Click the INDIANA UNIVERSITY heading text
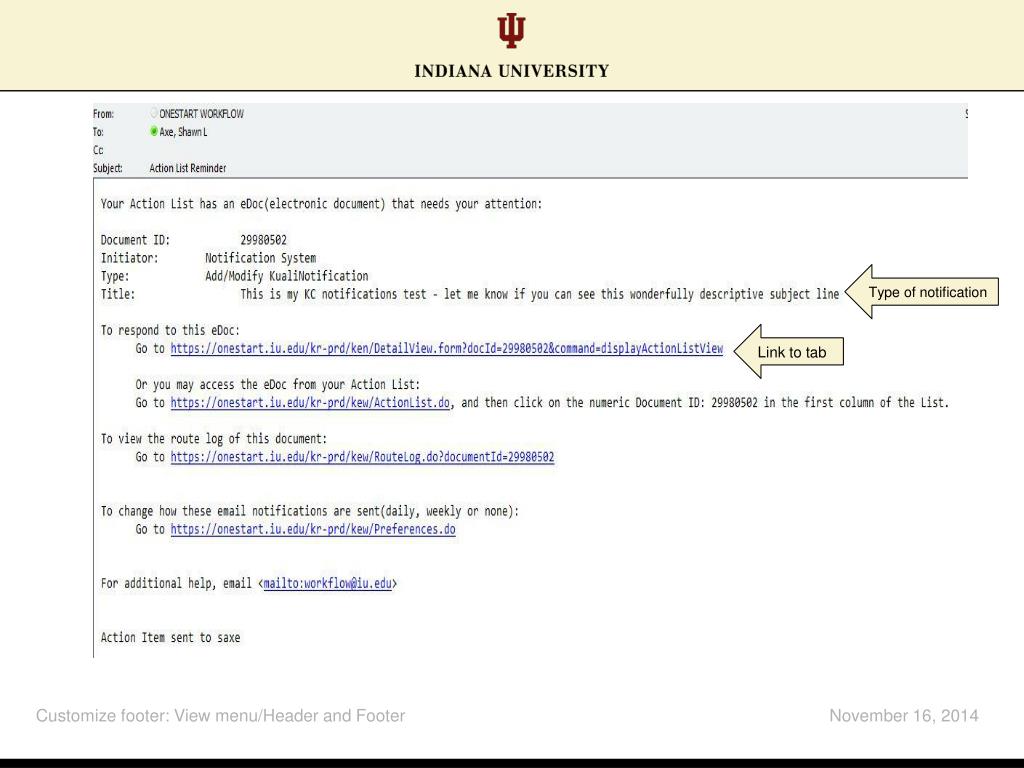This screenshot has height=768, width=1024. tap(511, 71)
